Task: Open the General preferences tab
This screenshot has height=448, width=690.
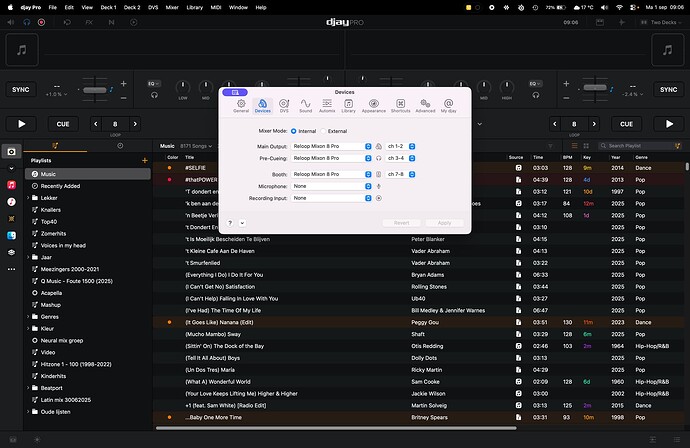Action: [x=241, y=106]
